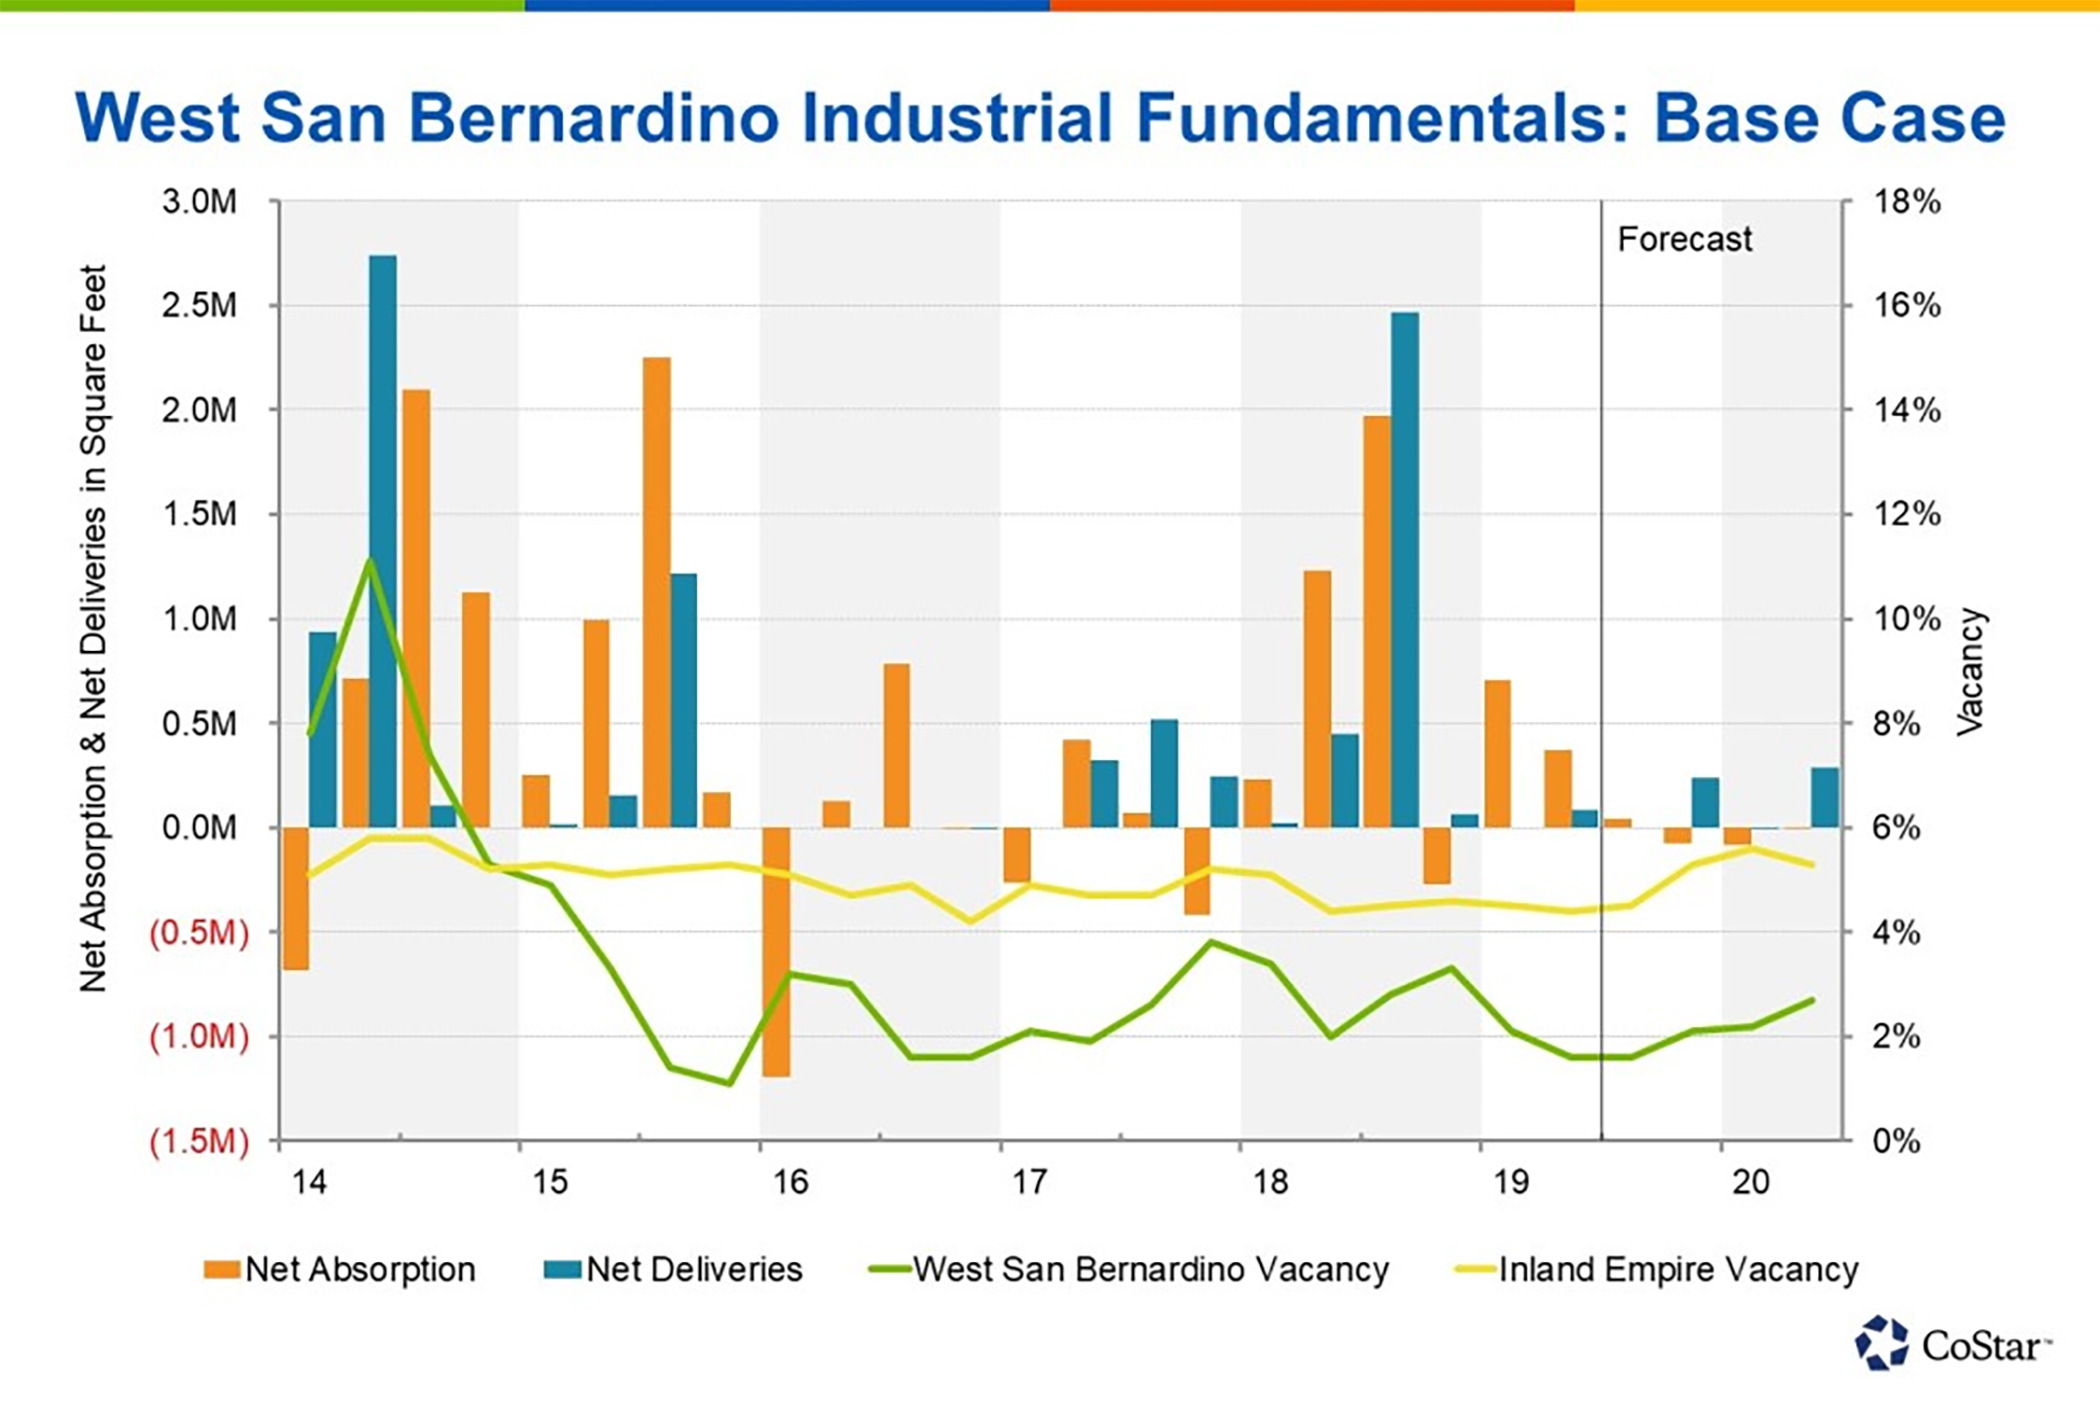Click the red (1.5M) axis label

coord(199,1141)
